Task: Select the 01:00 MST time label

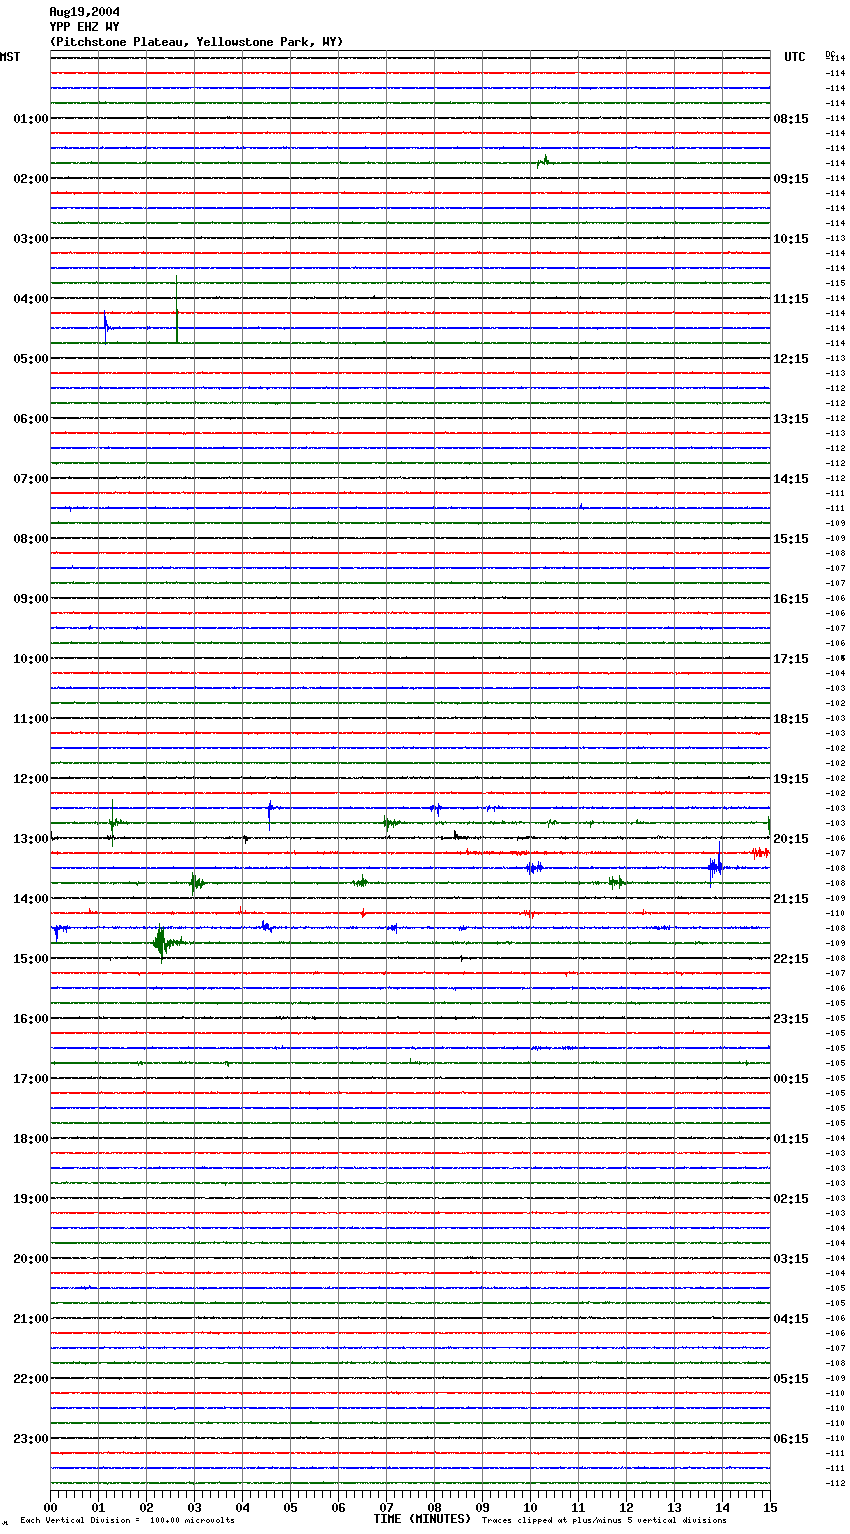Action: tap(30, 119)
